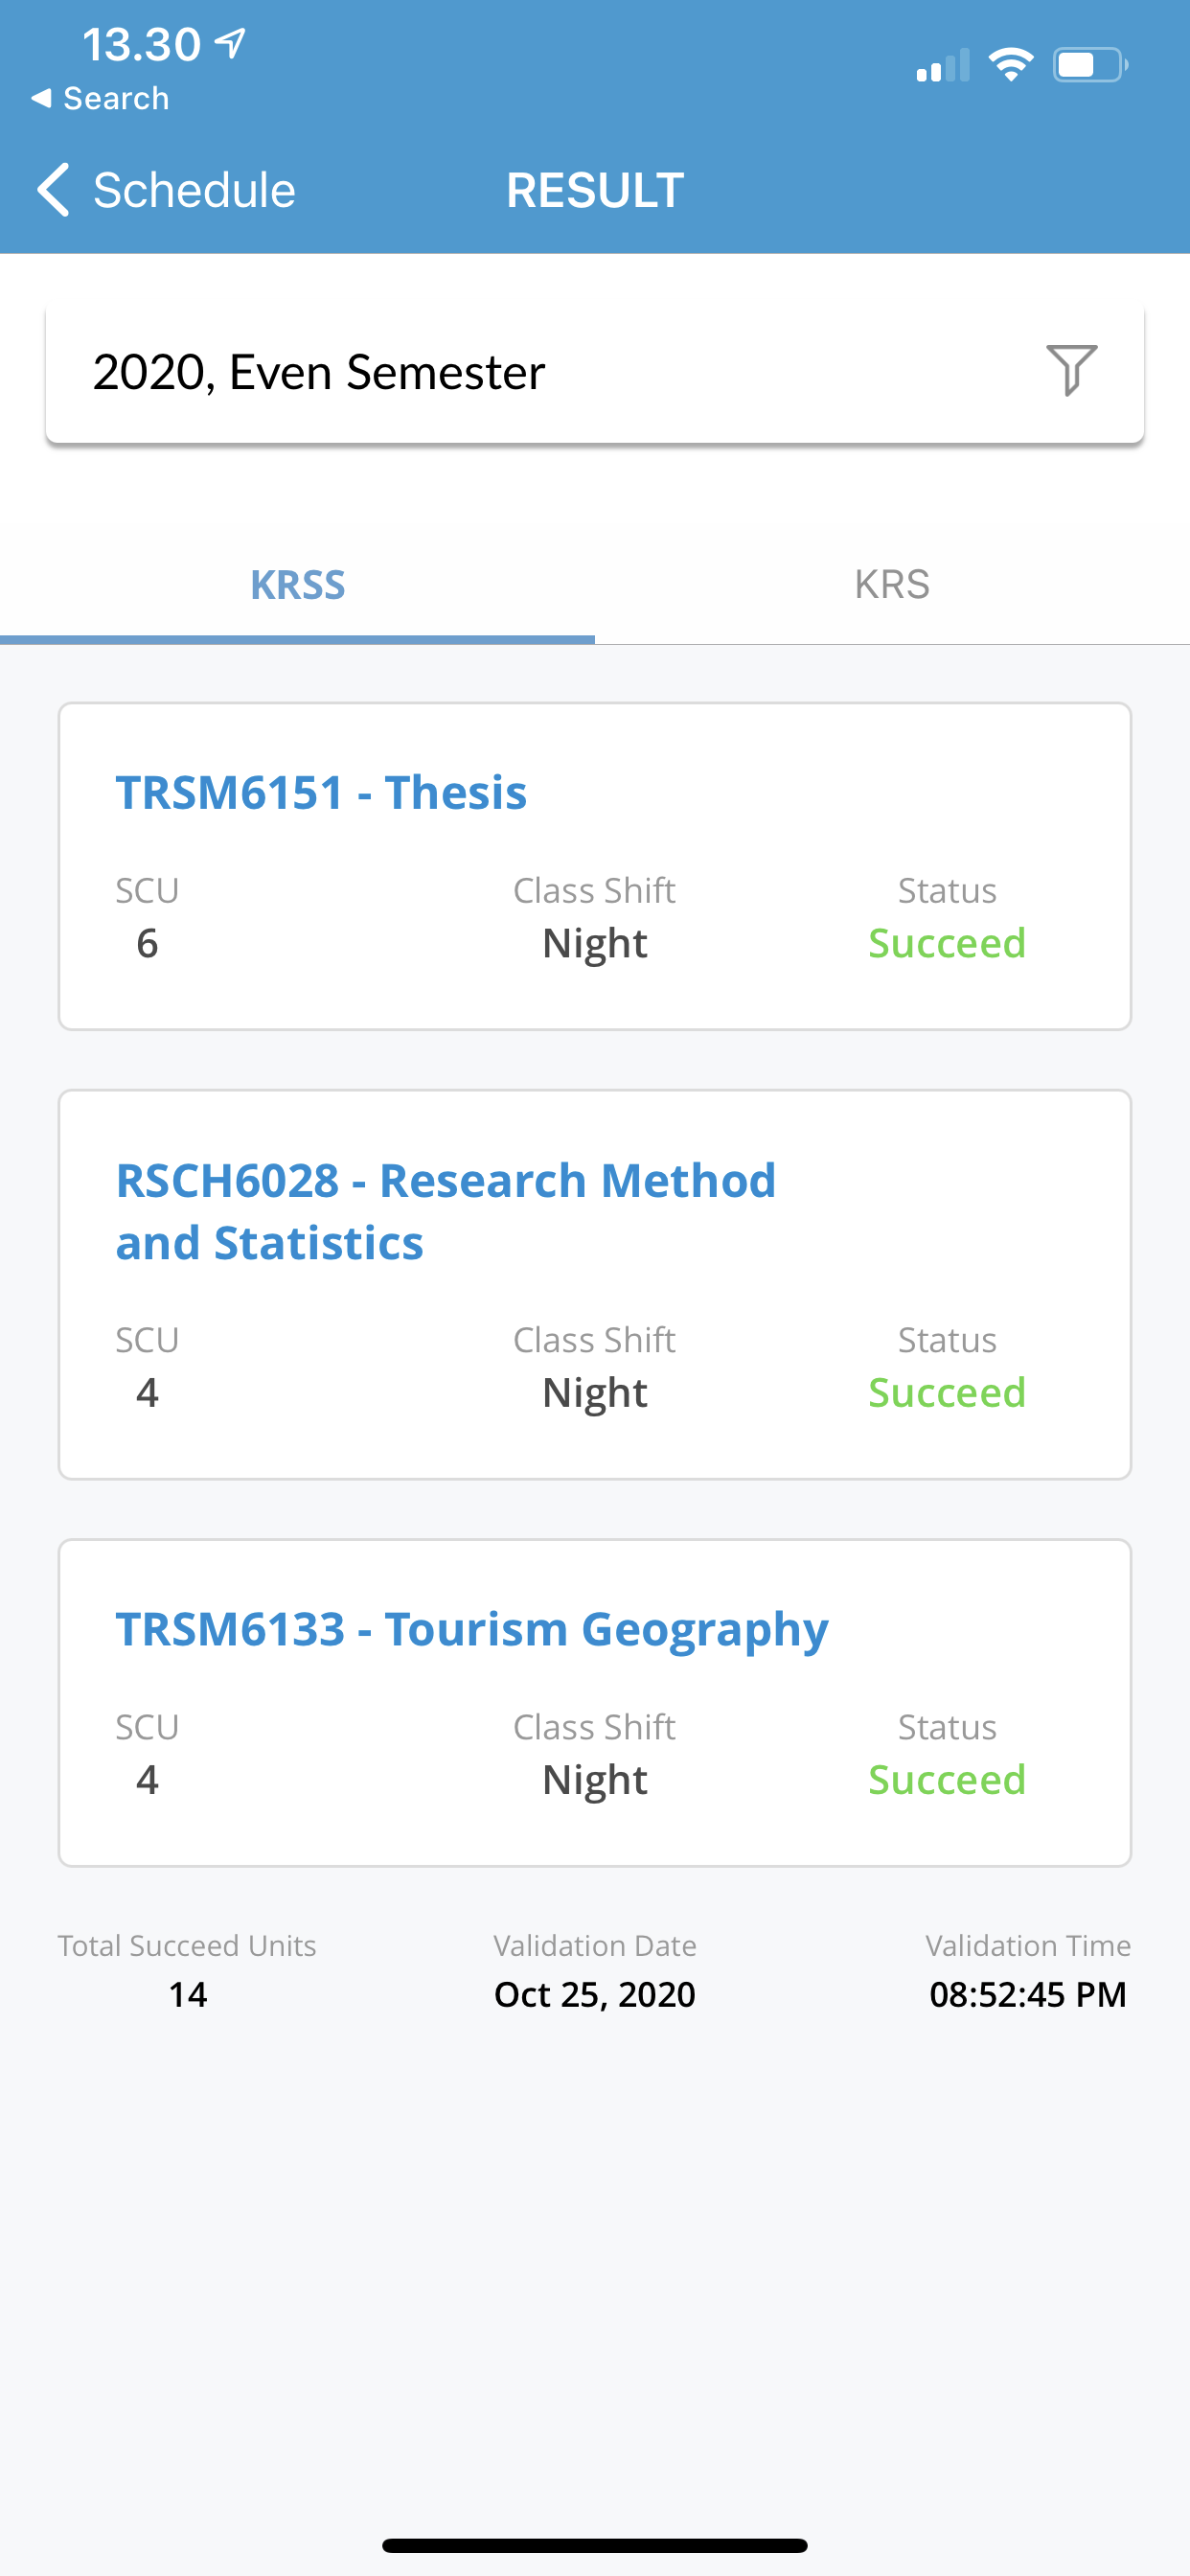1190x2576 pixels.
Task: Select the KRSS tab
Action: [x=297, y=584]
